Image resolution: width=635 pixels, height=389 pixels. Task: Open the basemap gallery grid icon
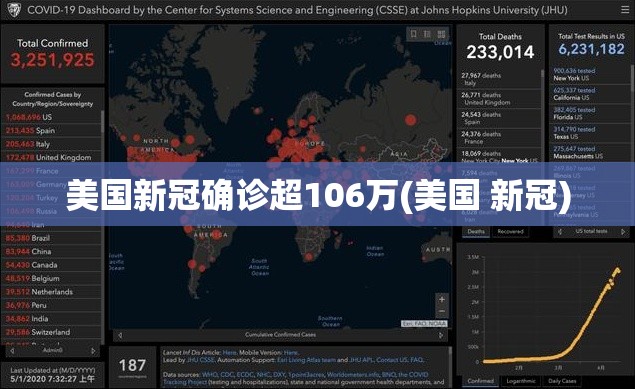pos(441,34)
